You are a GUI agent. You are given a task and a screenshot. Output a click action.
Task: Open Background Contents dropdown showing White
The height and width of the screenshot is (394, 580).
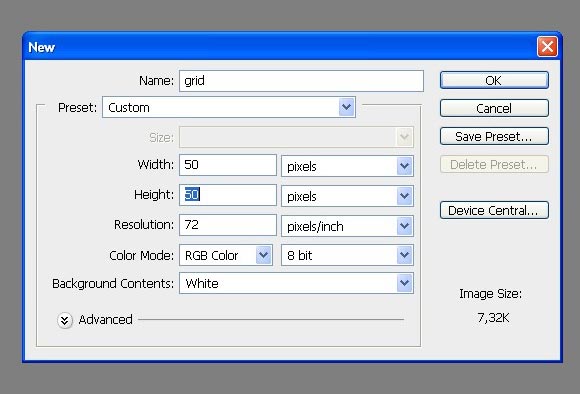click(296, 283)
